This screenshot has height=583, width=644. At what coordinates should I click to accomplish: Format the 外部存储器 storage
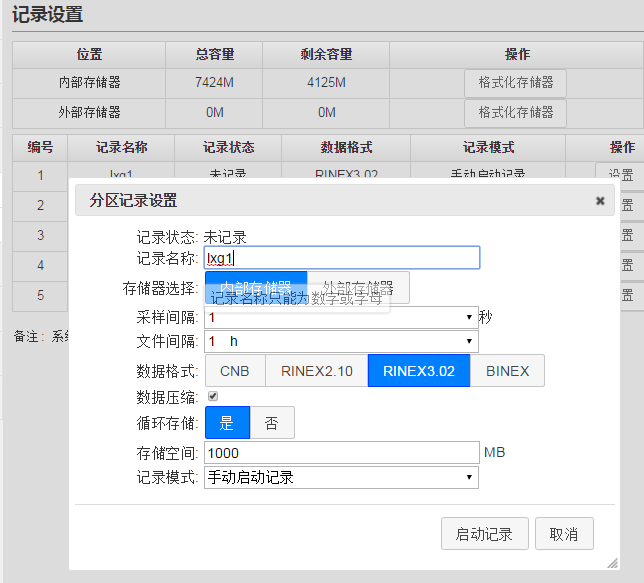click(515, 112)
